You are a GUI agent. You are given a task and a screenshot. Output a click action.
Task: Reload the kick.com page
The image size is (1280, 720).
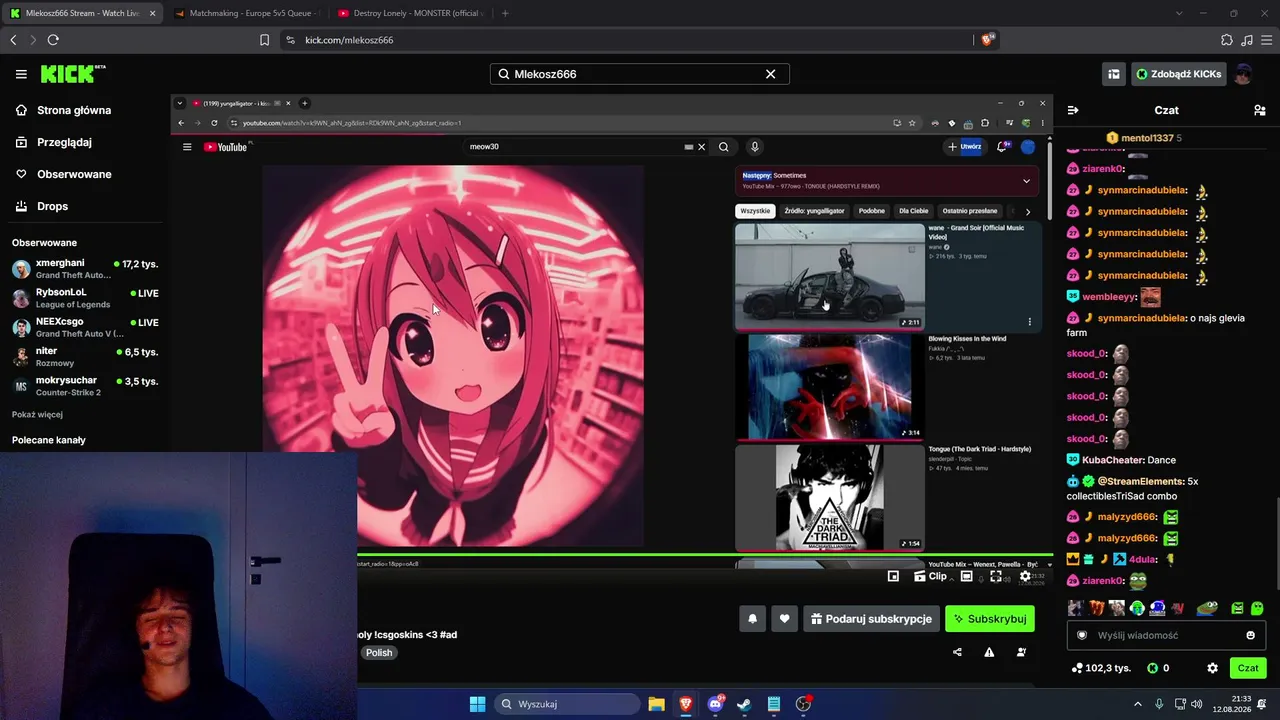pos(53,40)
